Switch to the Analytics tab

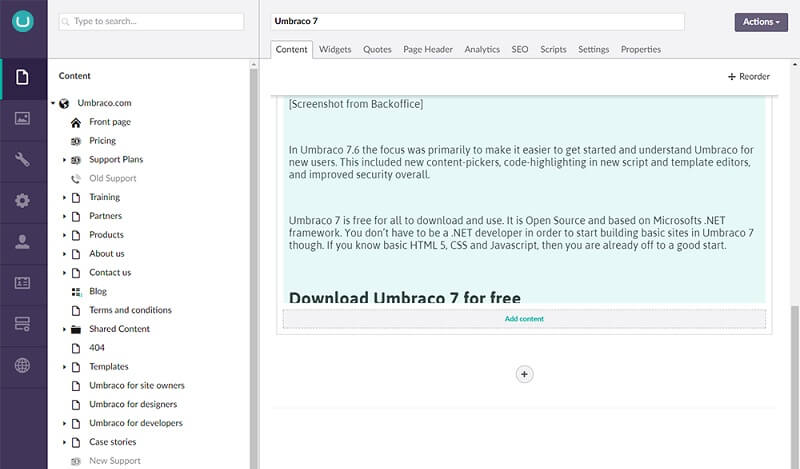coord(482,50)
